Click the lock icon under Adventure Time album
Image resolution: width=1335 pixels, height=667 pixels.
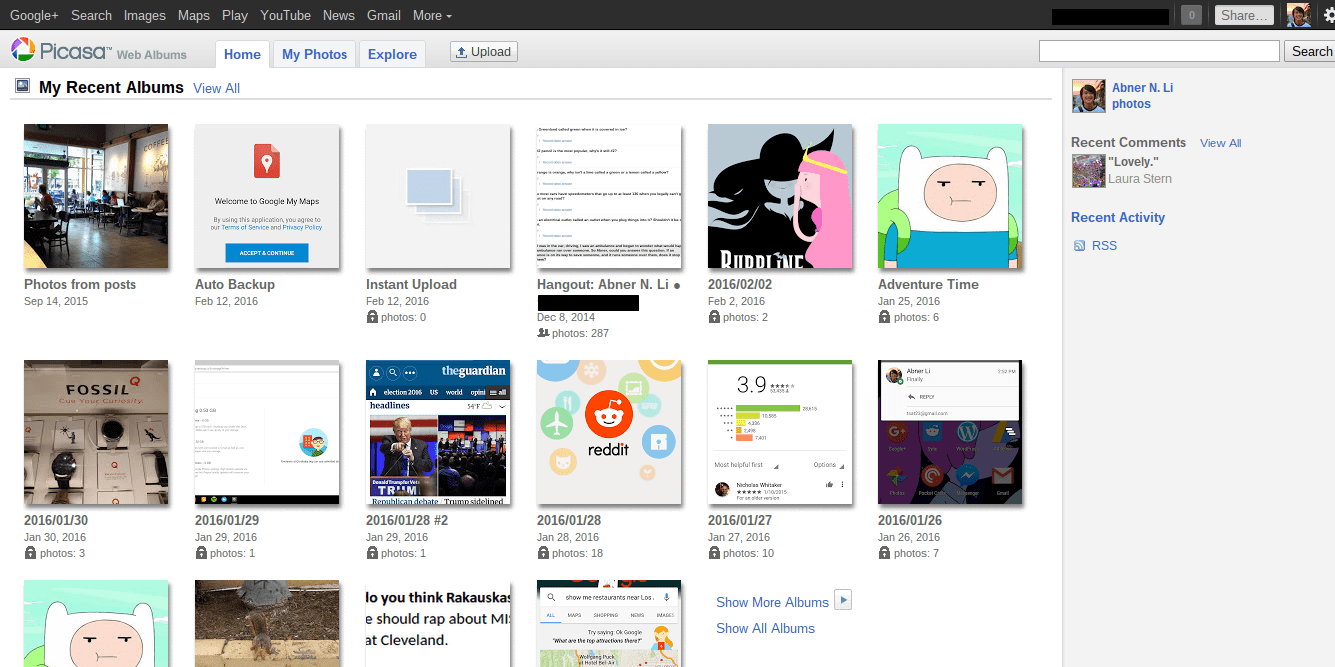[x=884, y=317]
